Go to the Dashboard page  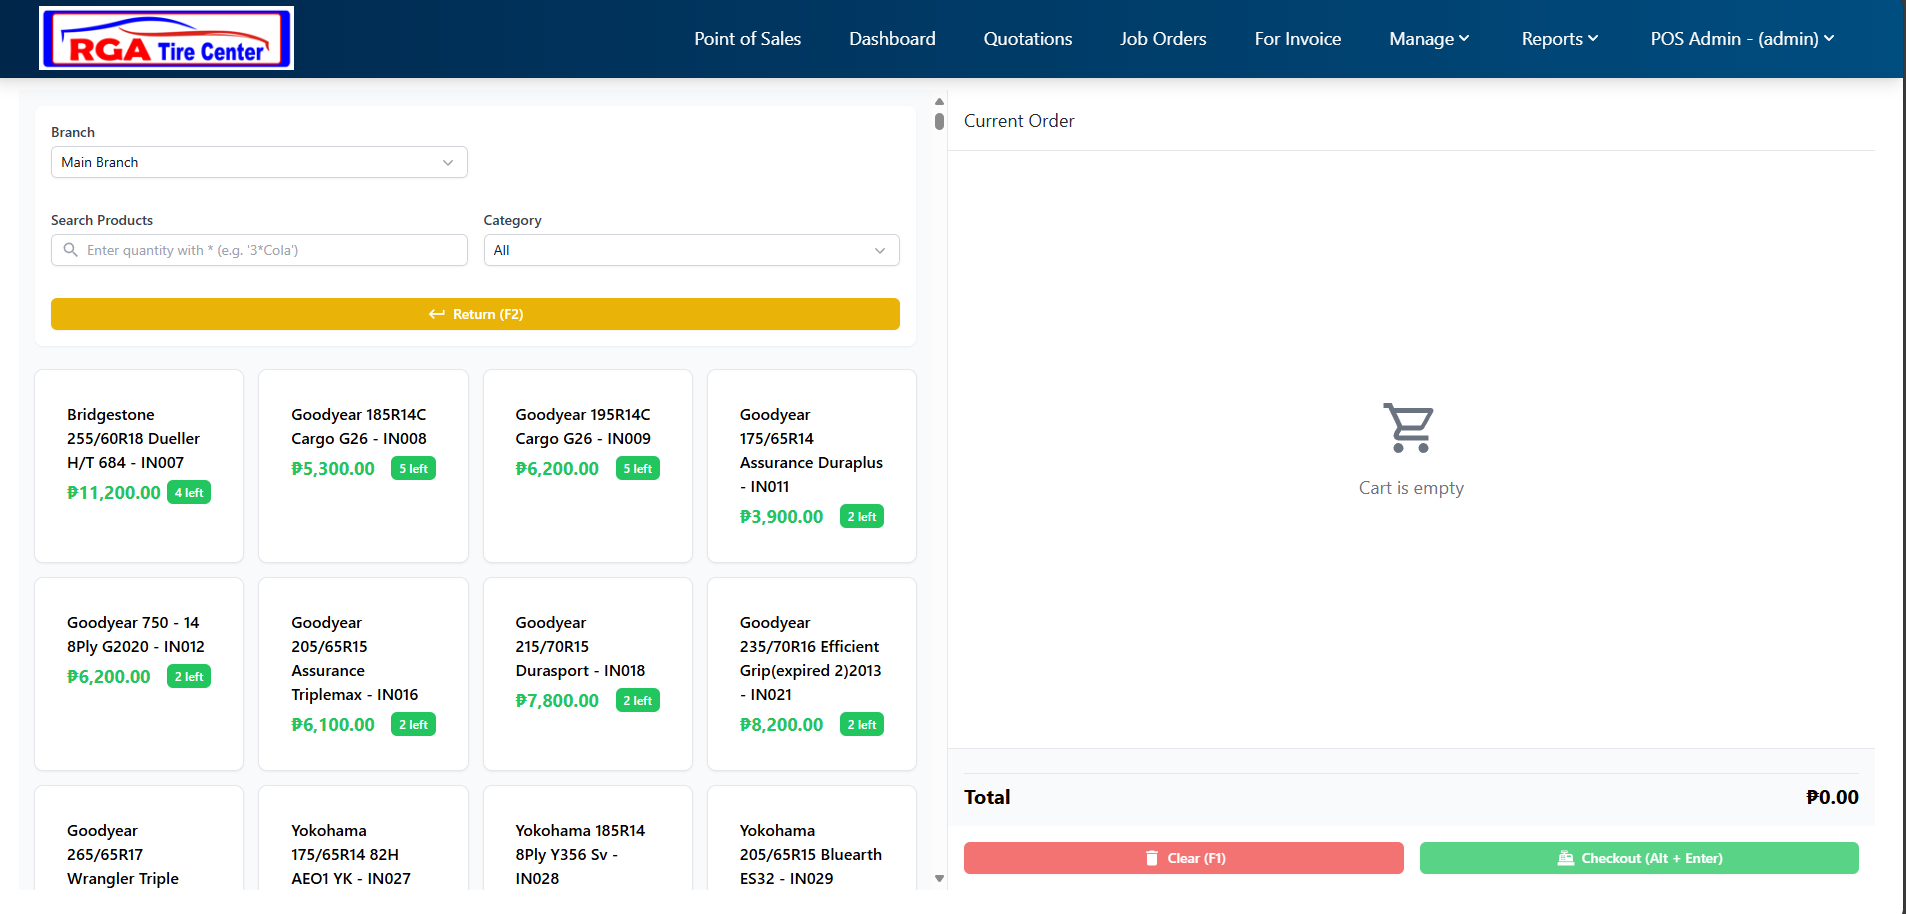click(892, 39)
